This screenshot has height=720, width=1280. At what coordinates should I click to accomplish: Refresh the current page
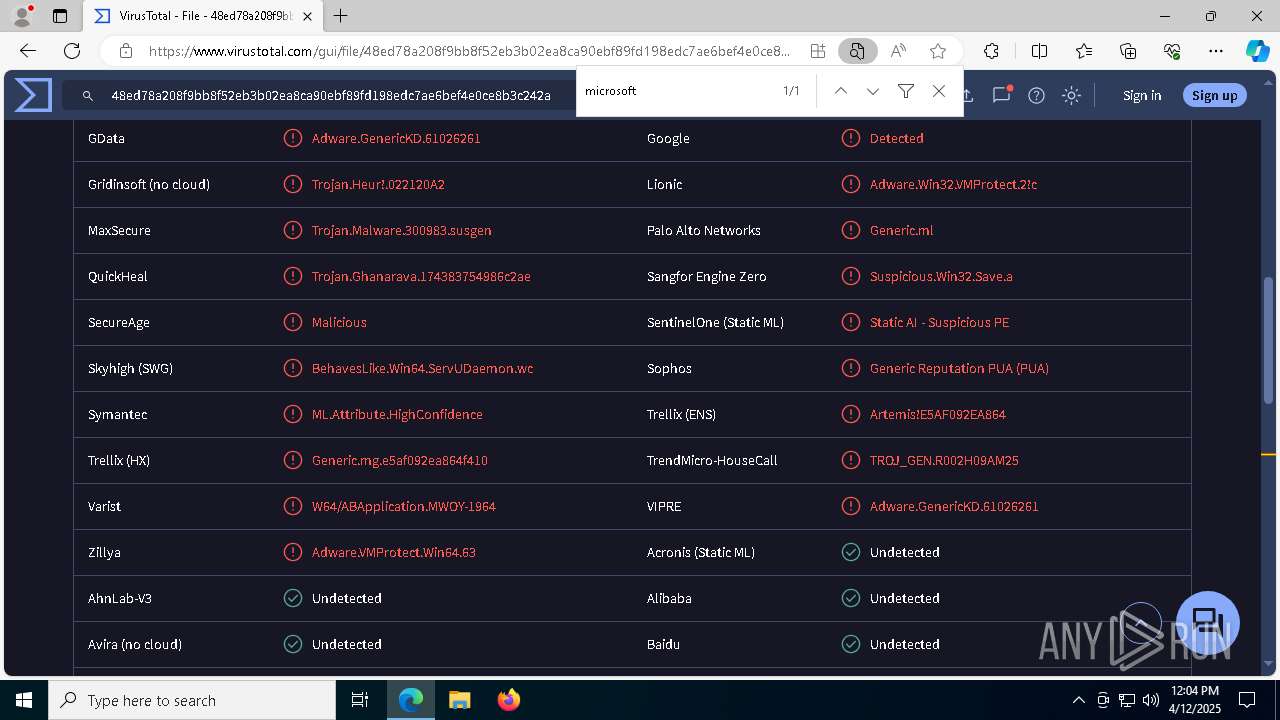(72, 51)
